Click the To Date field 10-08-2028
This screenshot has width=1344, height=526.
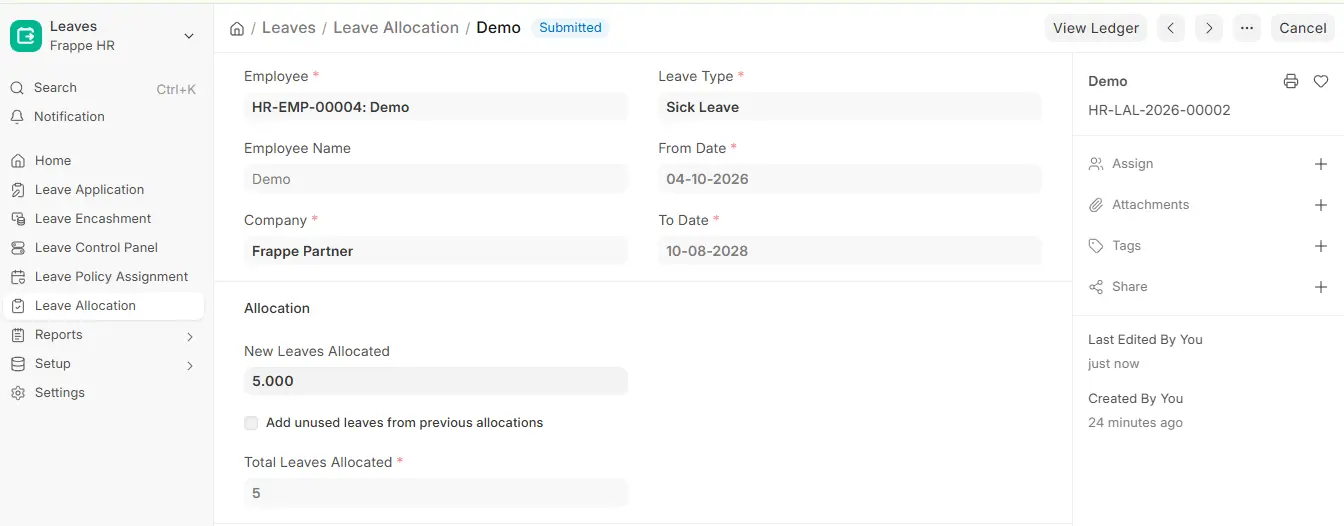pyautogui.click(x=850, y=251)
